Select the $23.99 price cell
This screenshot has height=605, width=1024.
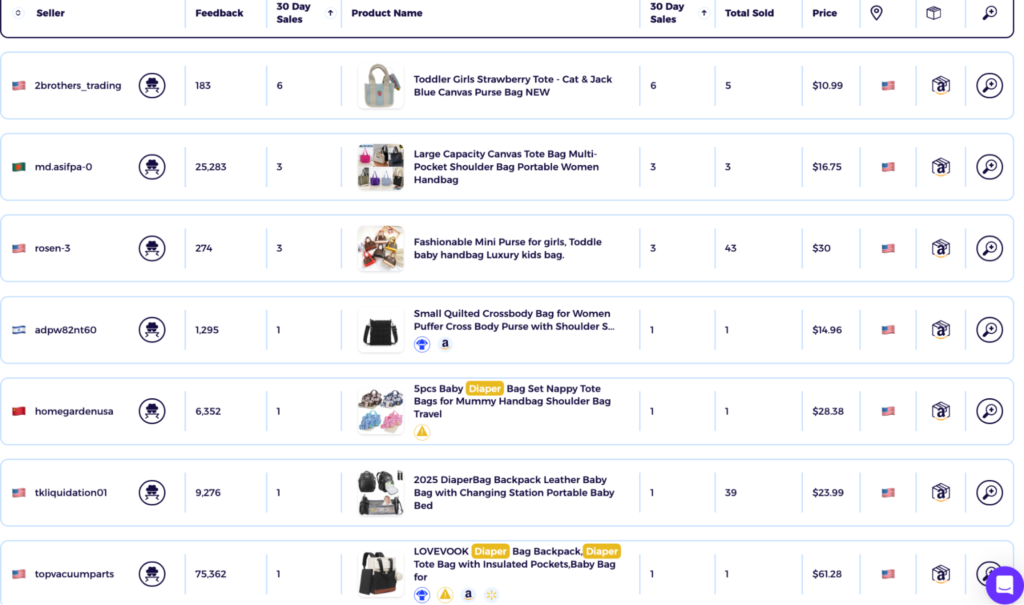pos(827,493)
